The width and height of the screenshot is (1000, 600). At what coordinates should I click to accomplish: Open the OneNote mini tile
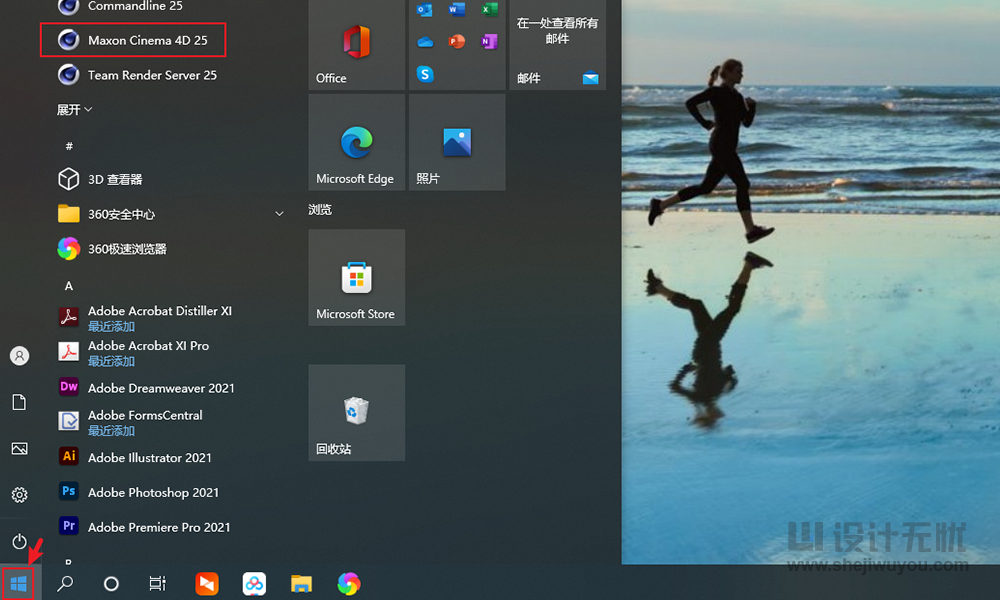489,42
